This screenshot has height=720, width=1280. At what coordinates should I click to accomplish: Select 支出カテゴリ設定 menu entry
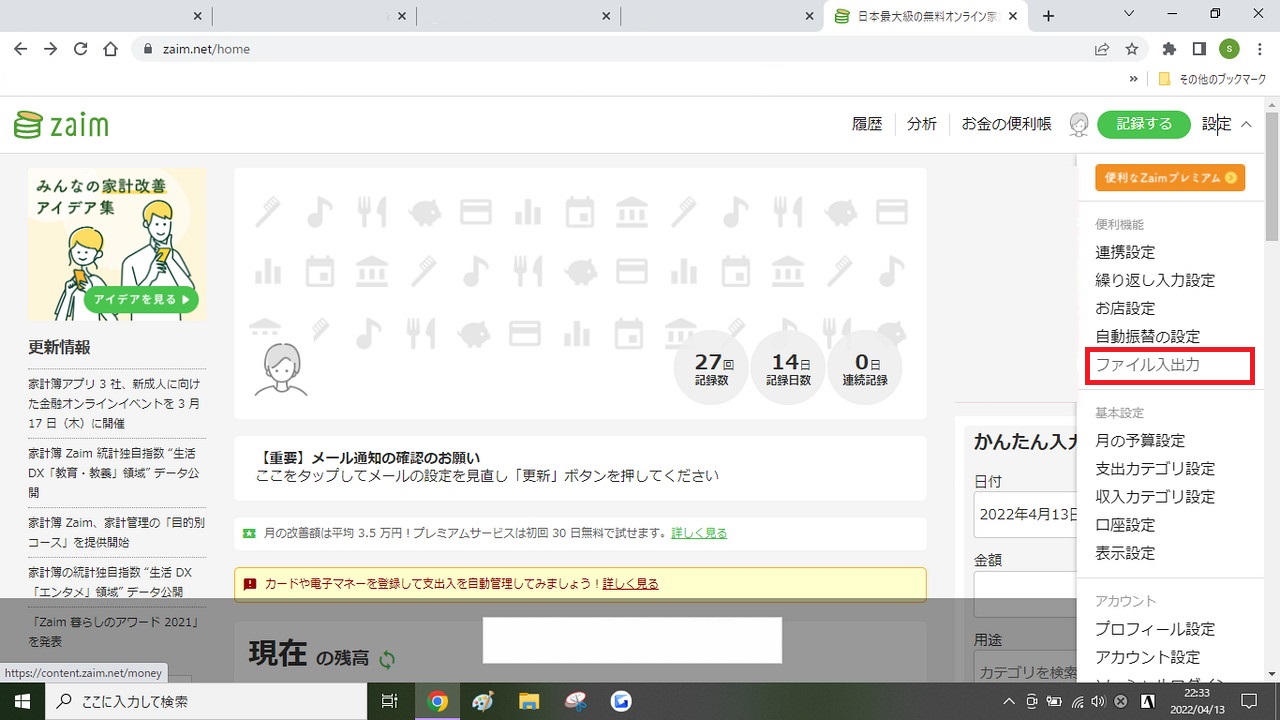point(1155,469)
